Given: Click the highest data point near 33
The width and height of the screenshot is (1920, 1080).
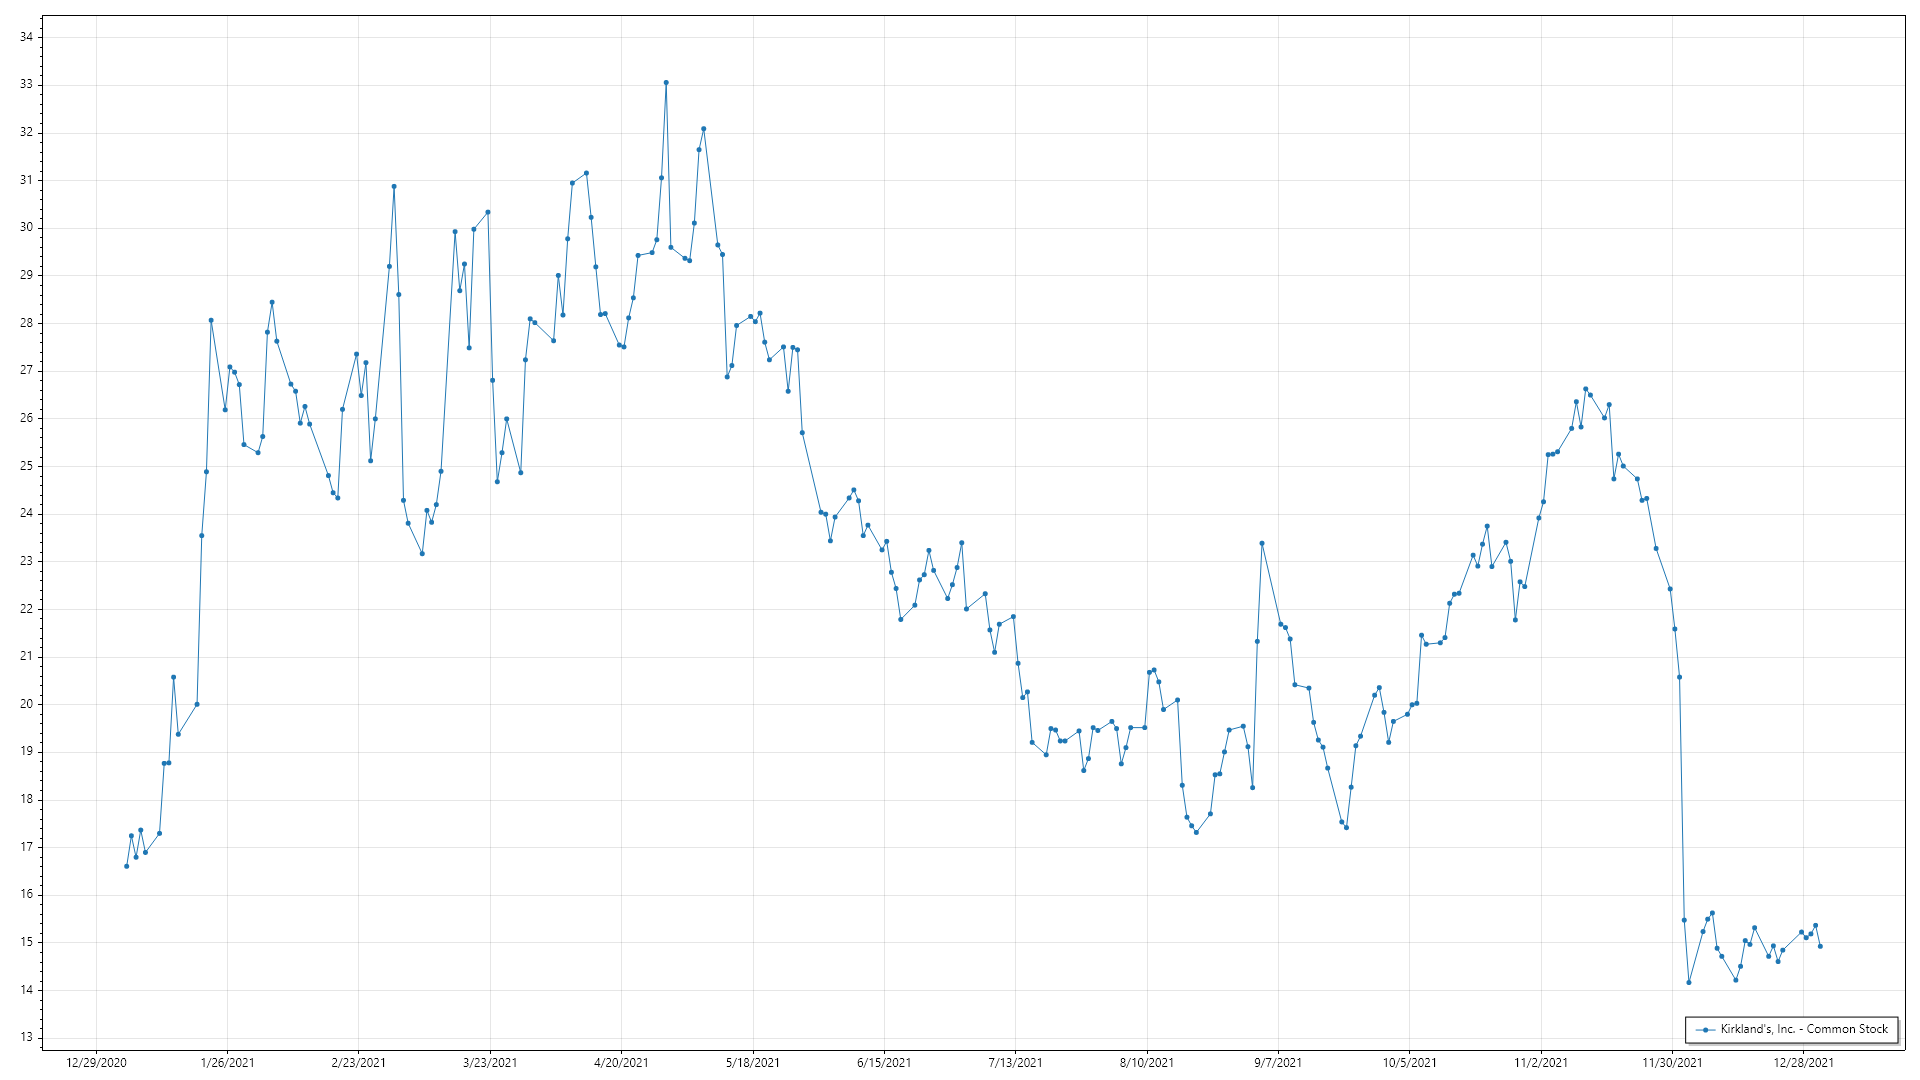Looking at the screenshot, I should point(666,83).
